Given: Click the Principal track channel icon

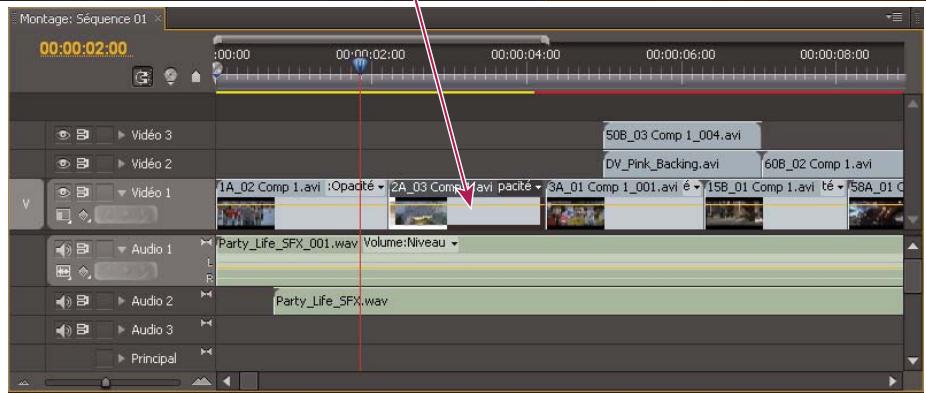Looking at the screenshot, I should (x=206, y=352).
